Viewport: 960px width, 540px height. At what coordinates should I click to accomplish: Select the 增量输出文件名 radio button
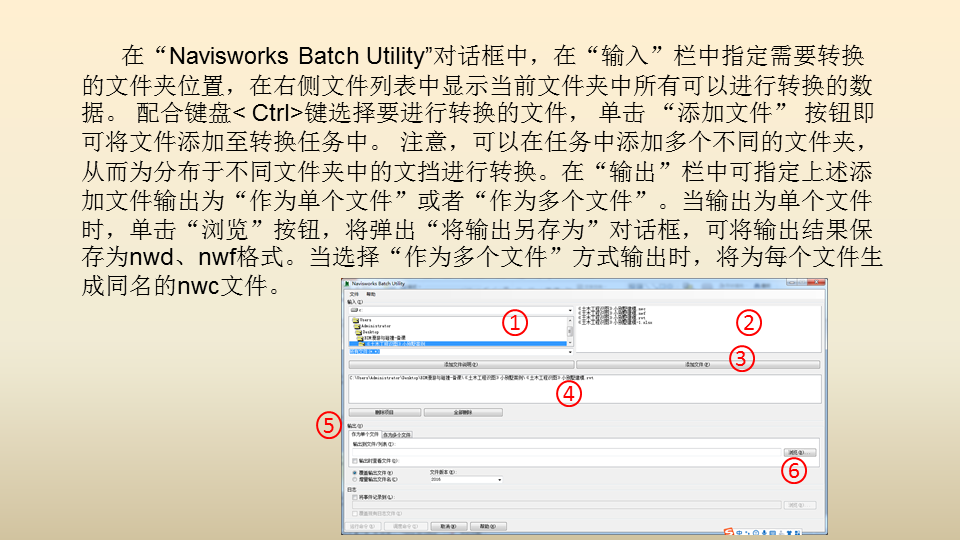click(x=354, y=479)
